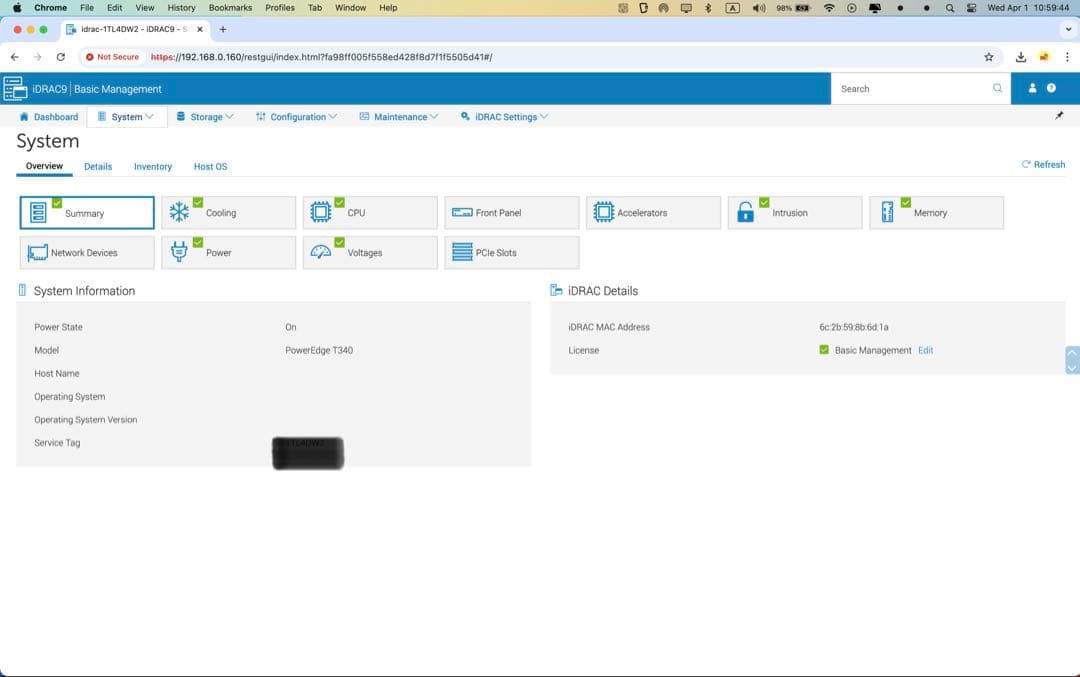Expand the System menu
Screen dimensions: 1080x677
point(127,117)
